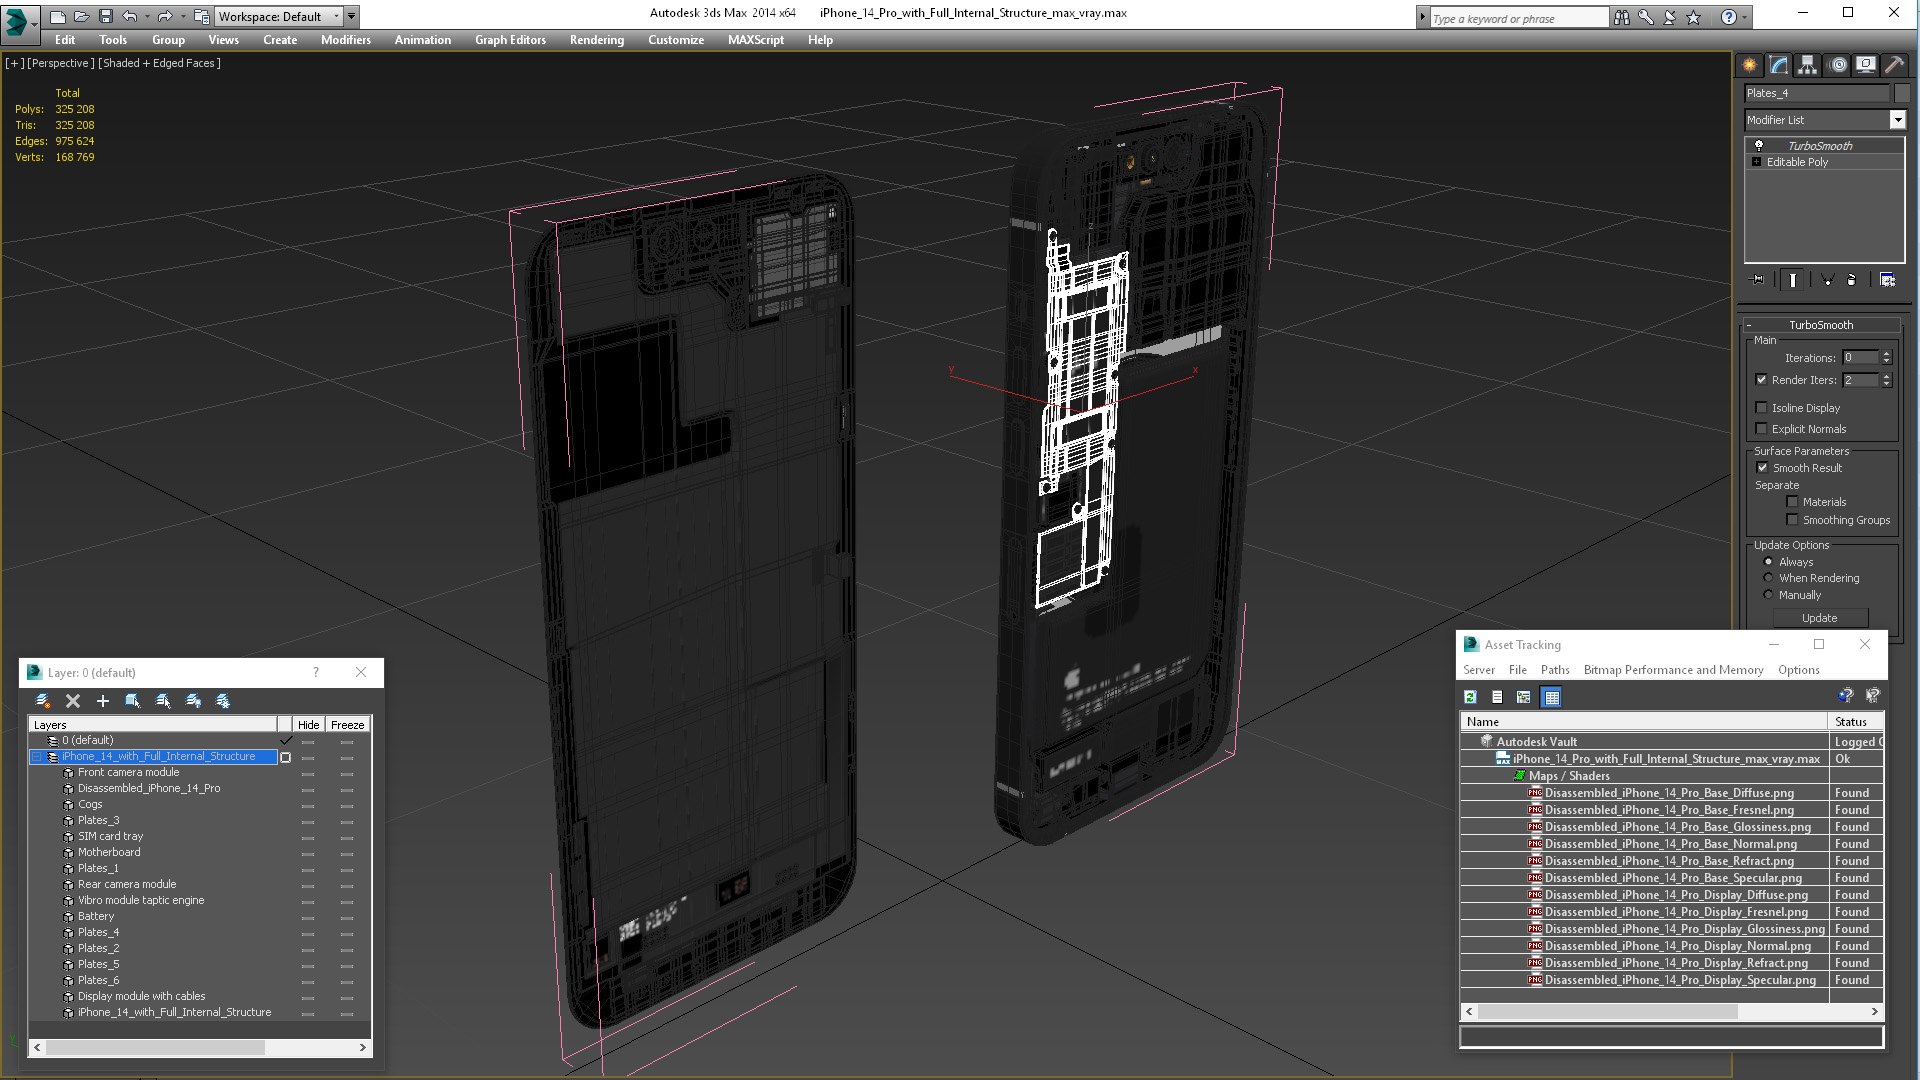Undo the last scene operation
Screen dimensions: 1920x1080
tap(129, 16)
